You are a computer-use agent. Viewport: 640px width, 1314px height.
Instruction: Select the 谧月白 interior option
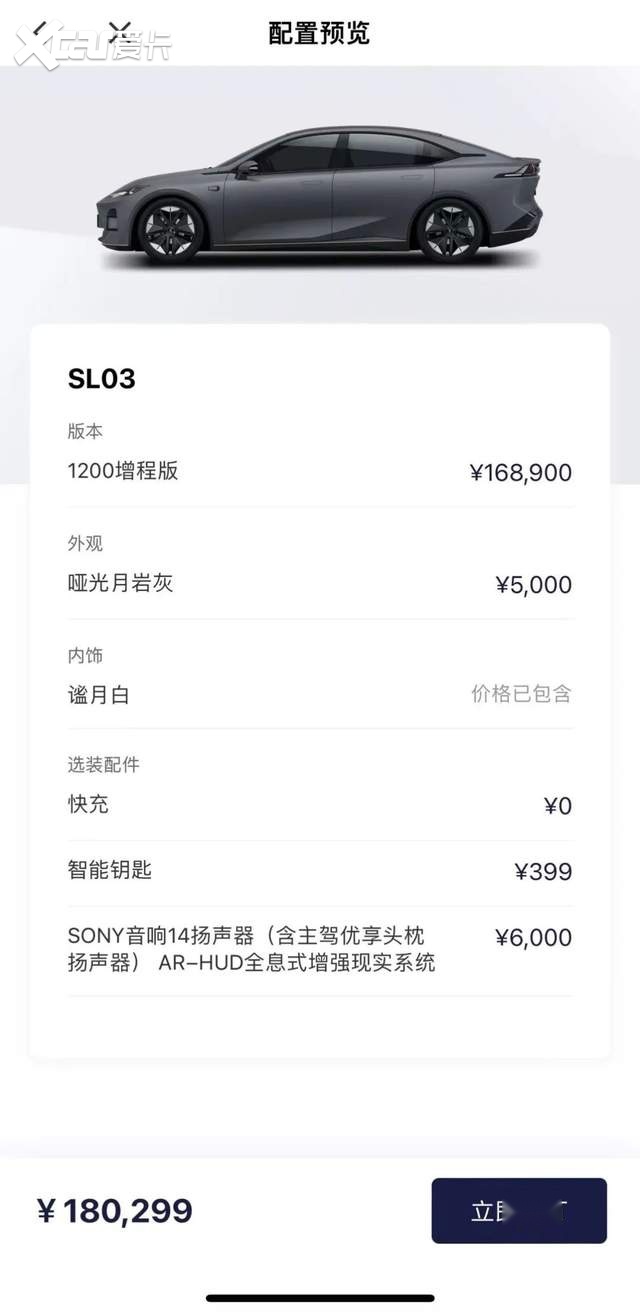click(98, 695)
